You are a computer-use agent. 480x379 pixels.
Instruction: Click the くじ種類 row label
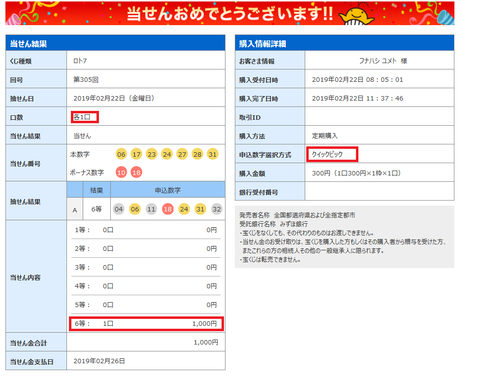coord(21,61)
